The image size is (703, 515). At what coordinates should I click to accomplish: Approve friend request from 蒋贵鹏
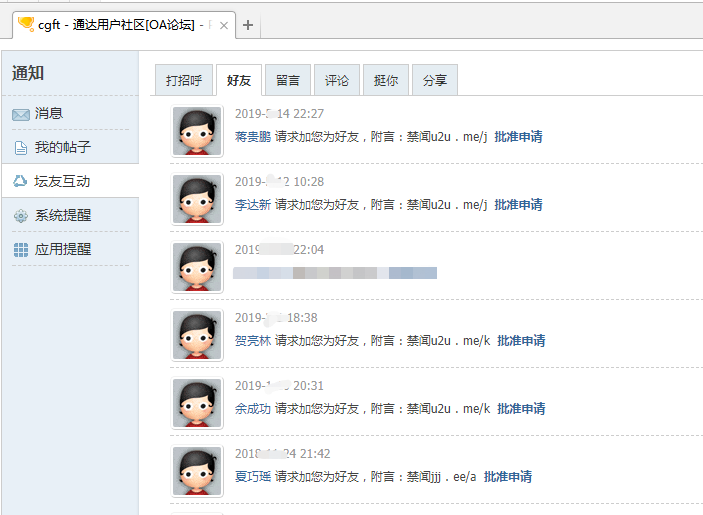point(518,137)
